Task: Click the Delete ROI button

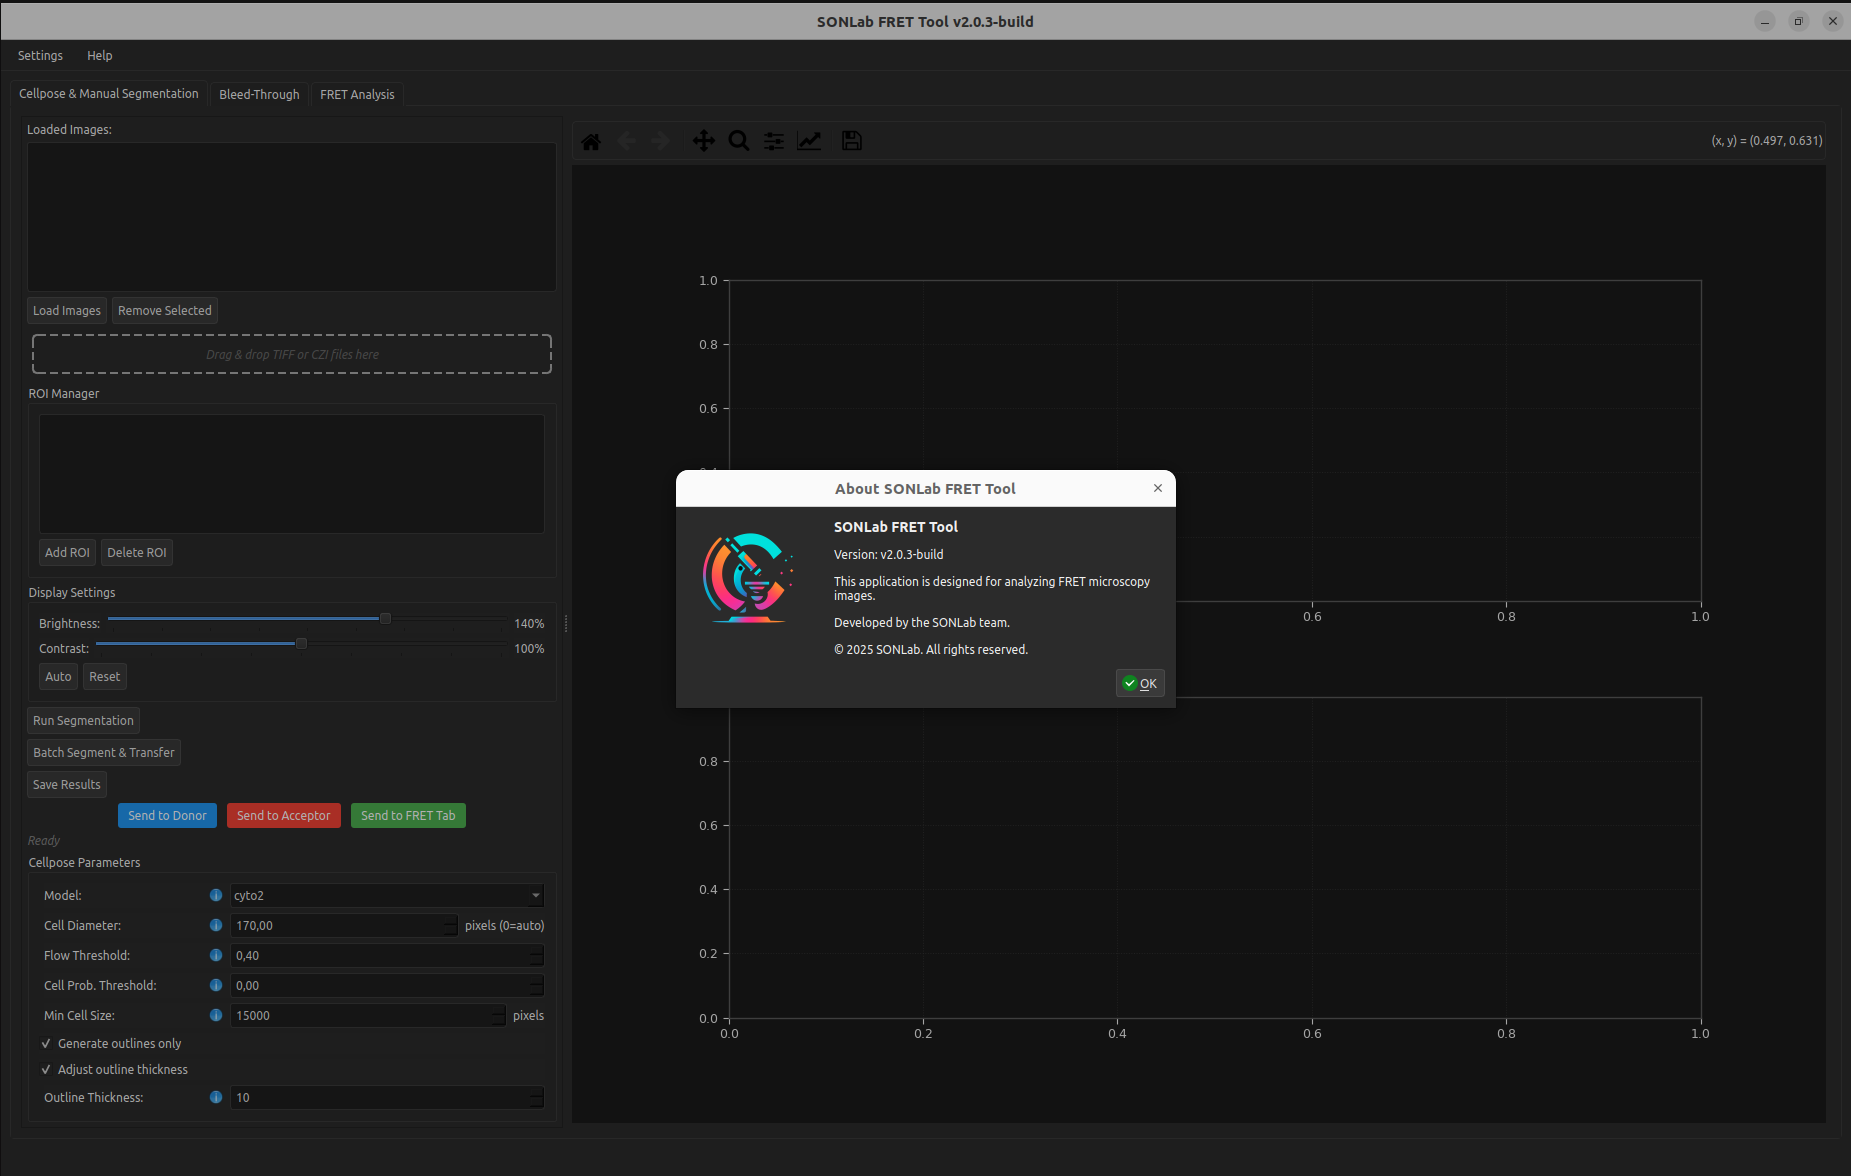Action: coord(137,552)
